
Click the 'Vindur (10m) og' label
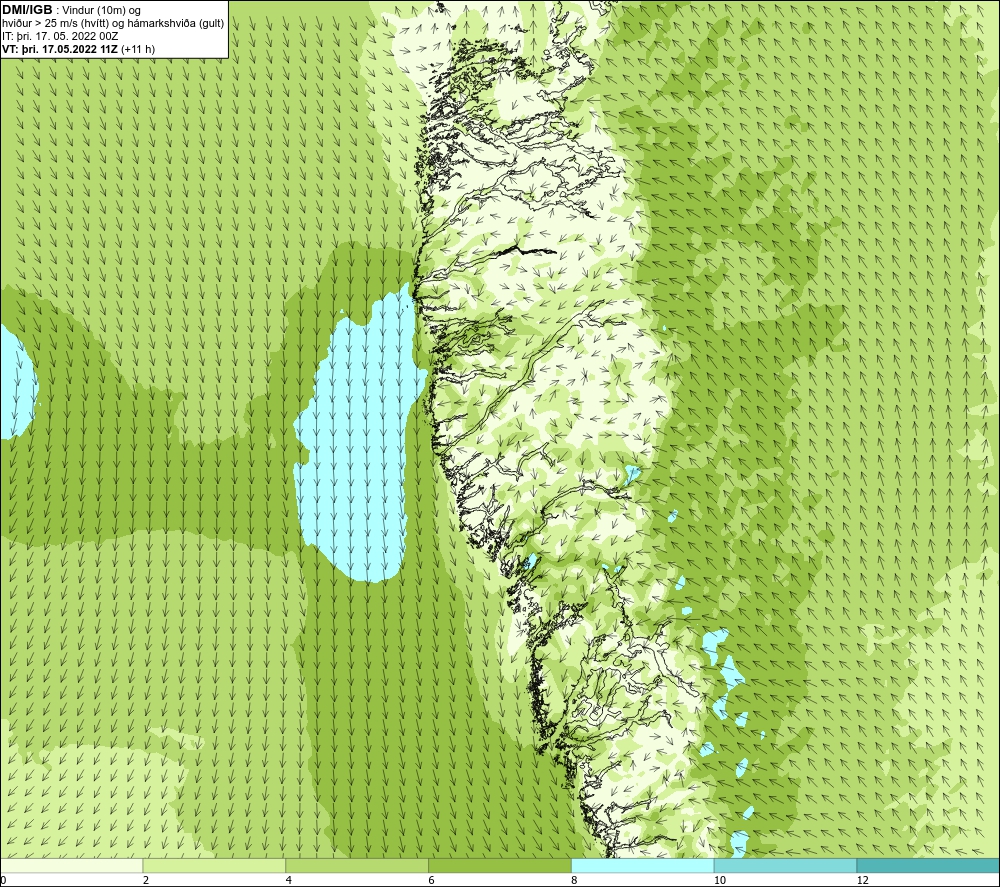(x=103, y=11)
